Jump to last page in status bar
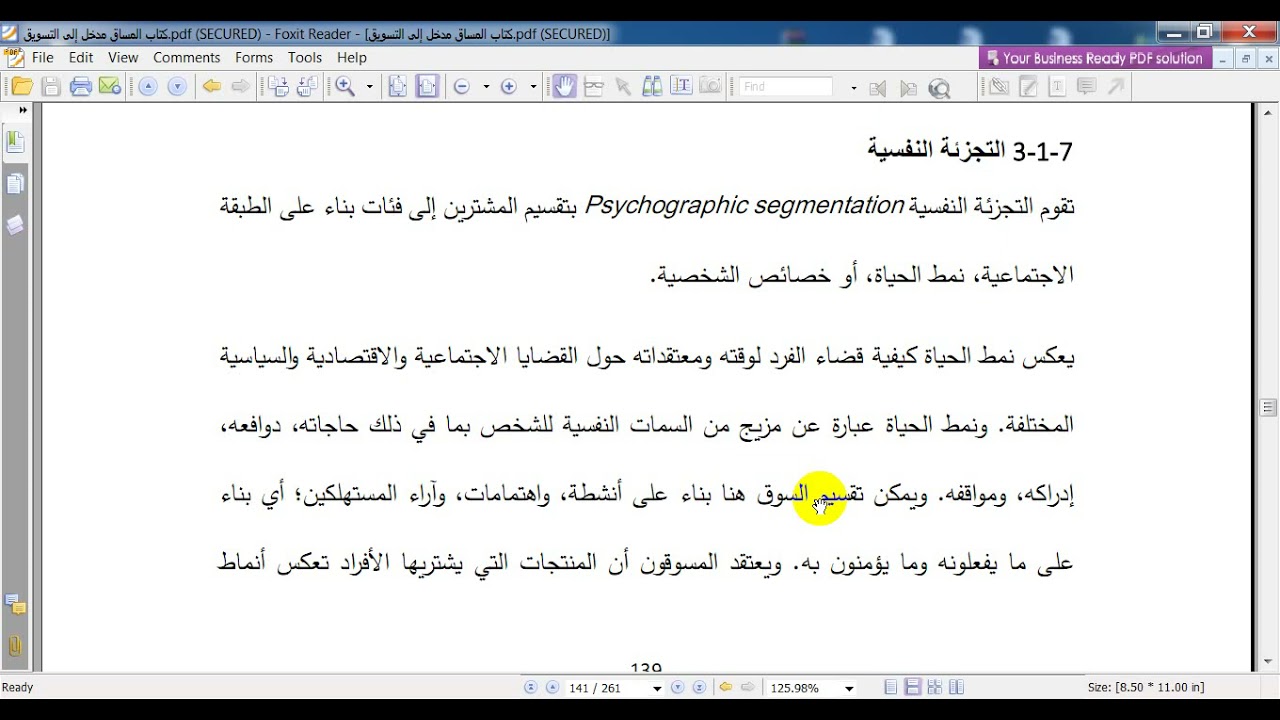 pos(699,688)
